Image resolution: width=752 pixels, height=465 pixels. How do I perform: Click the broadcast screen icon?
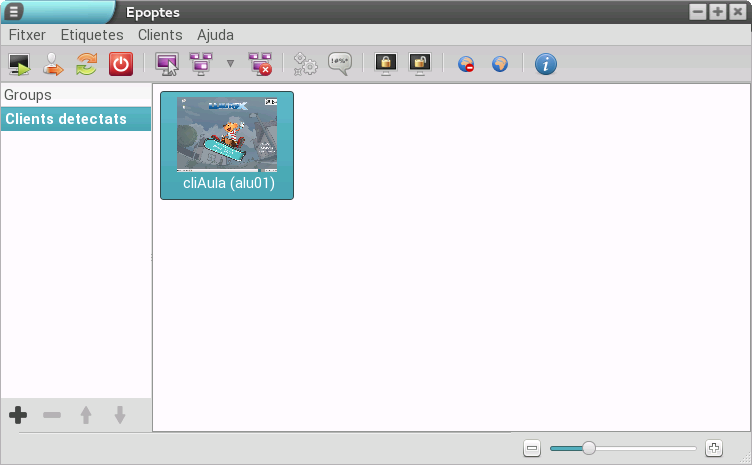200,64
